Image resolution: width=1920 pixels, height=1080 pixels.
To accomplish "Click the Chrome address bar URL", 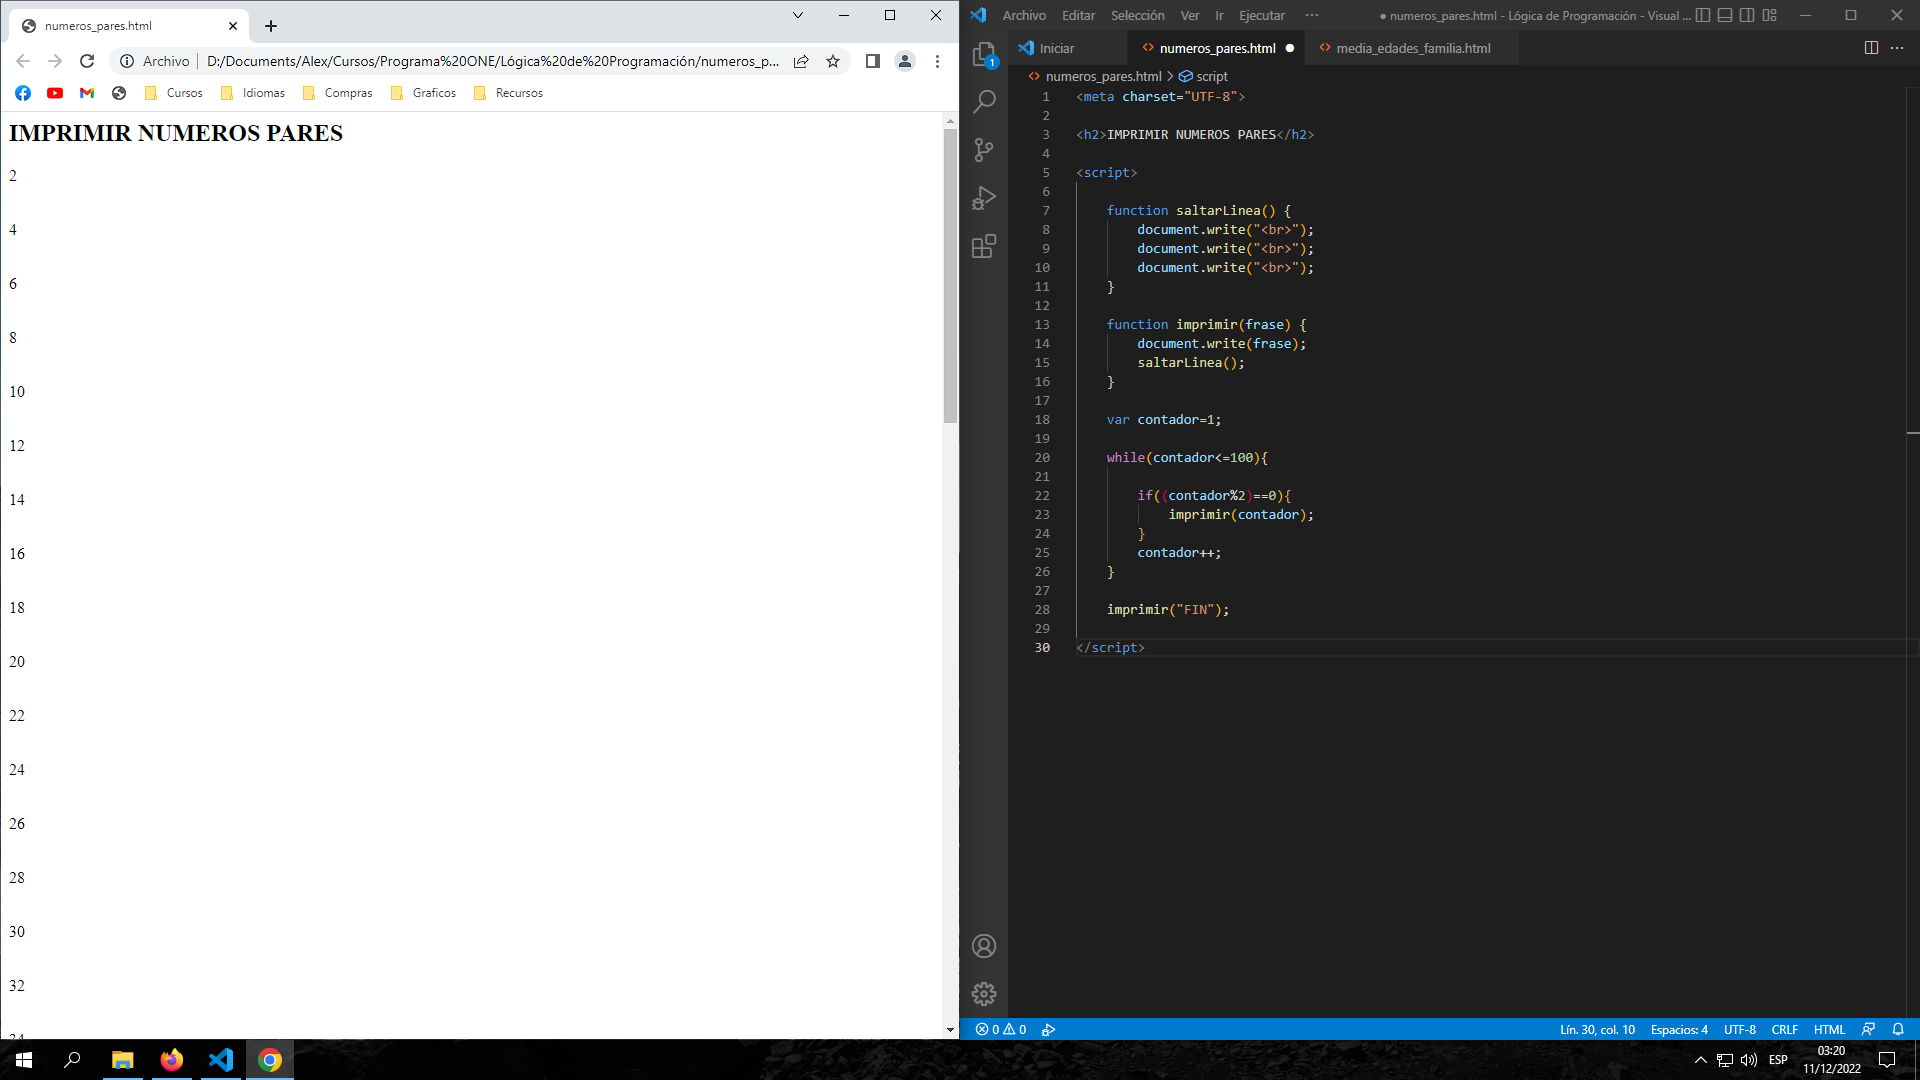I will click(x=492, y=61).
